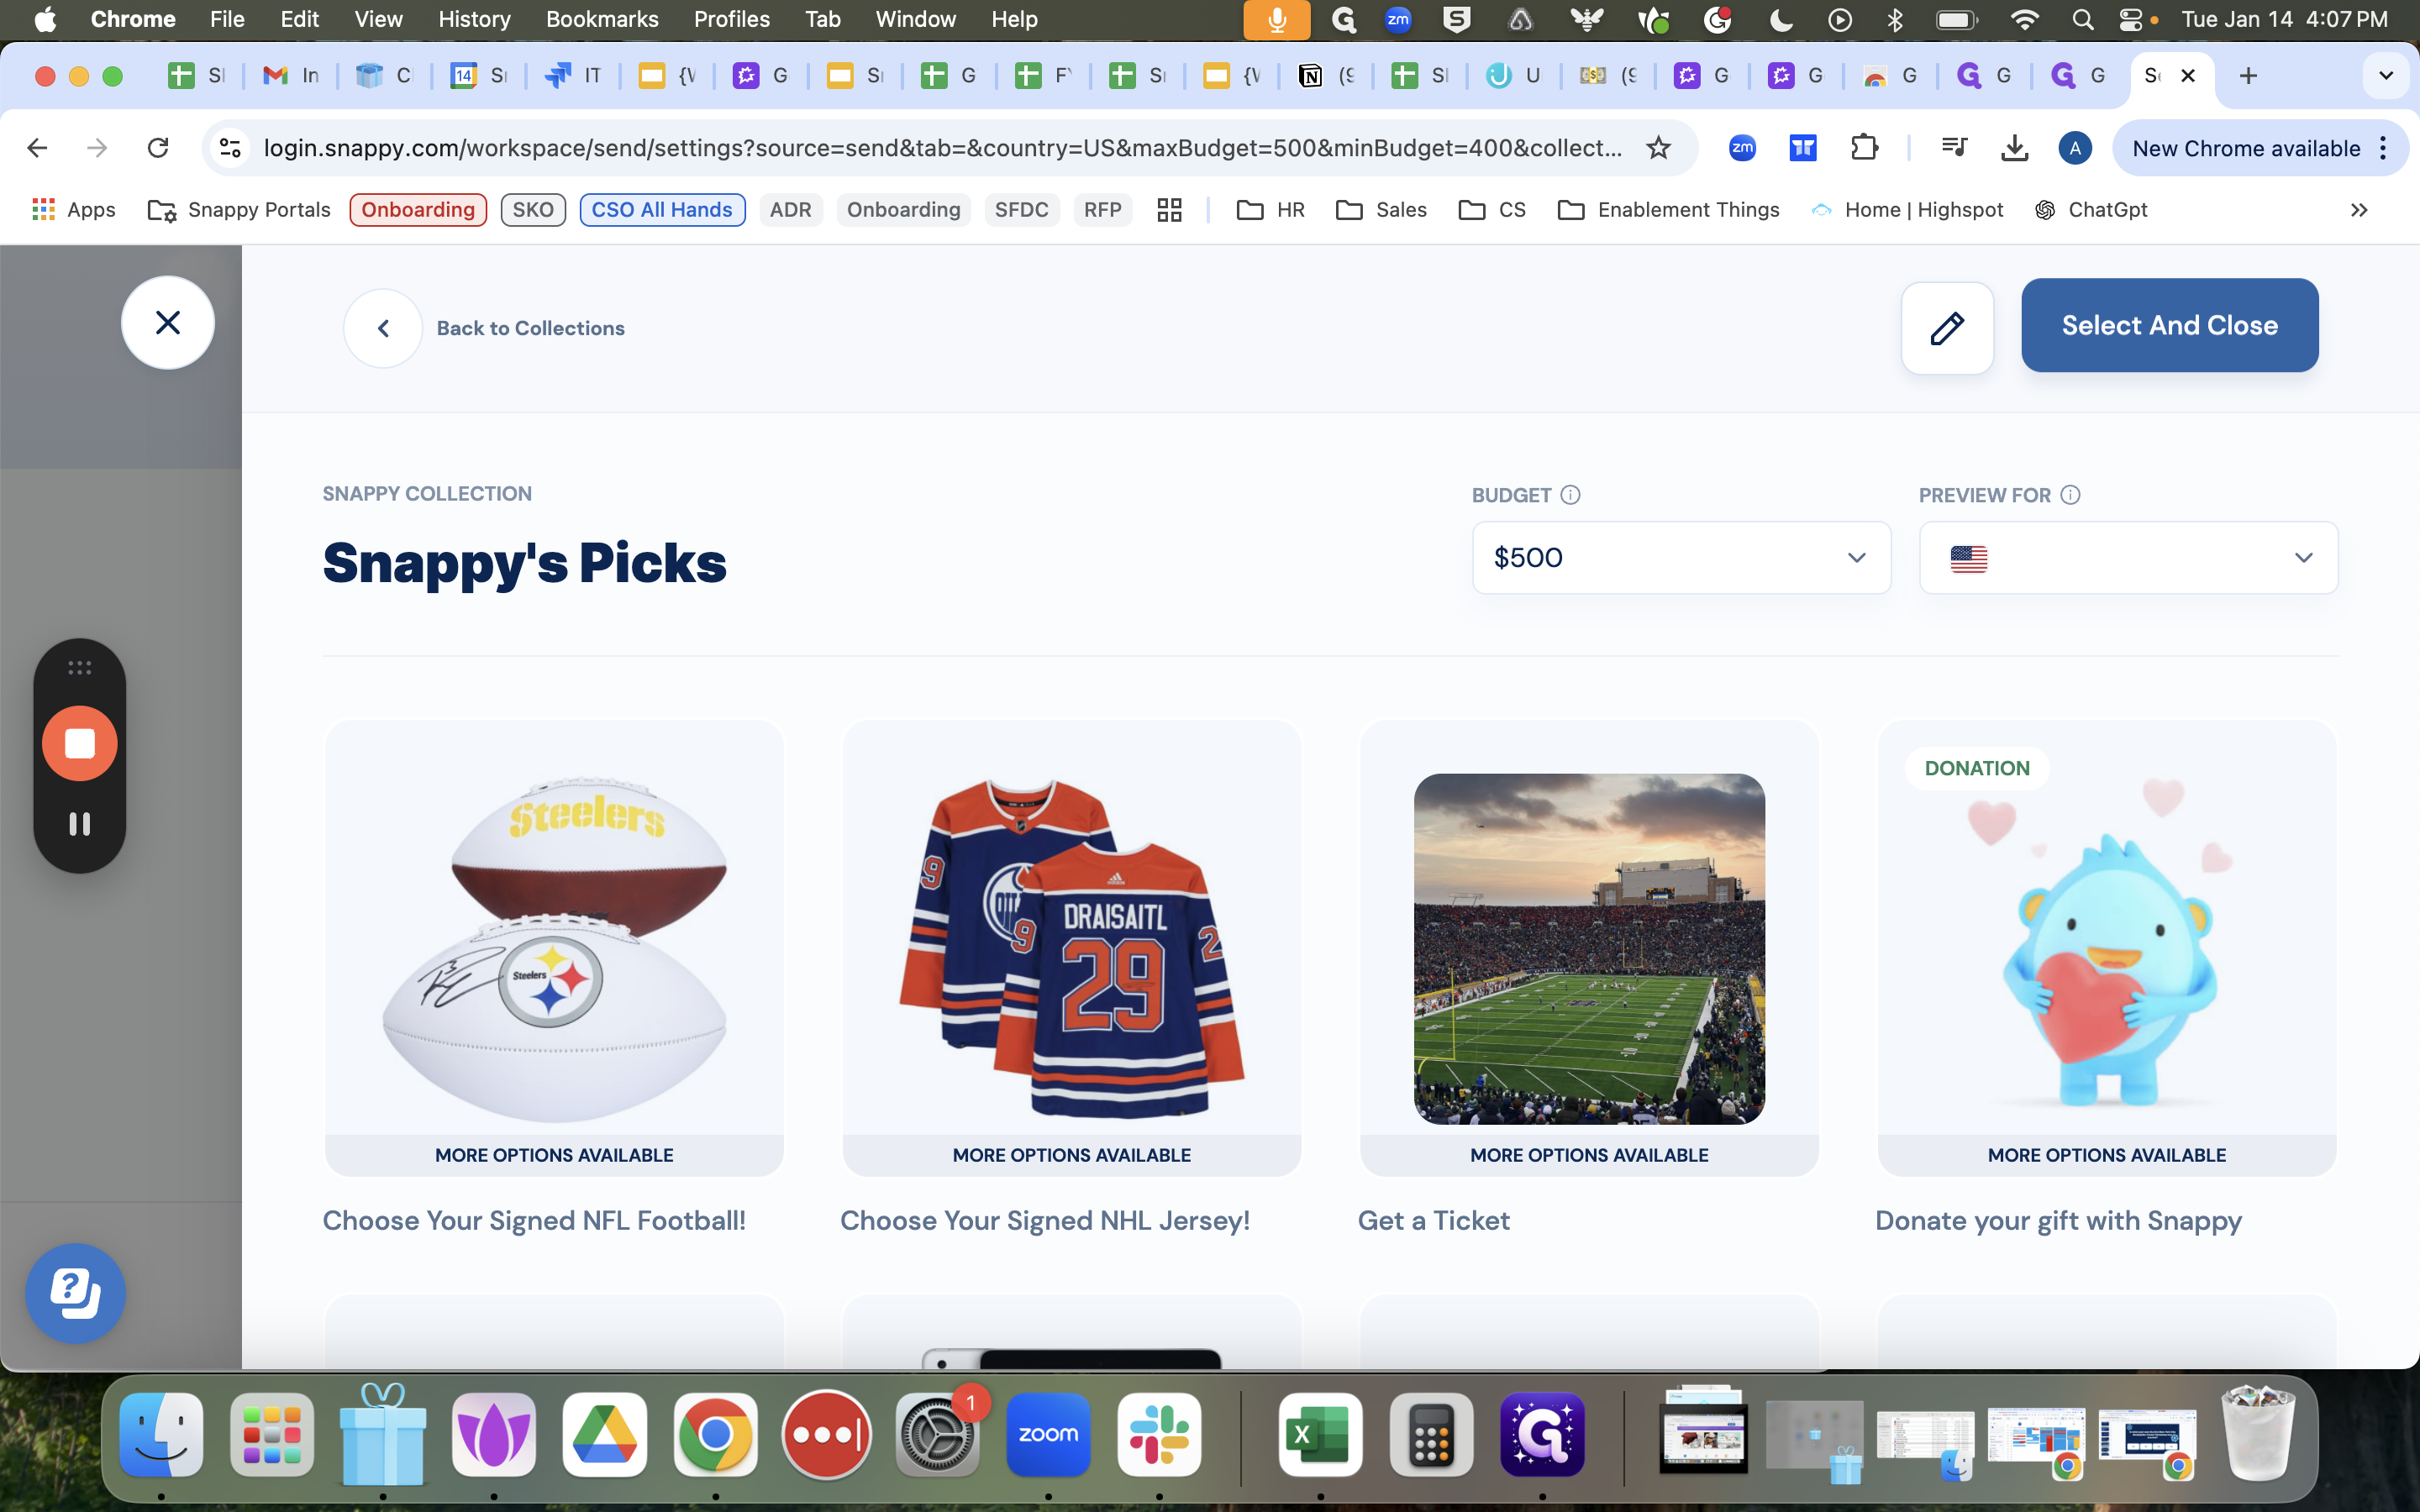Open the HR bookmarks folder
Viewport: 2420px width, 1512px height.
(x=1270, y=209)
